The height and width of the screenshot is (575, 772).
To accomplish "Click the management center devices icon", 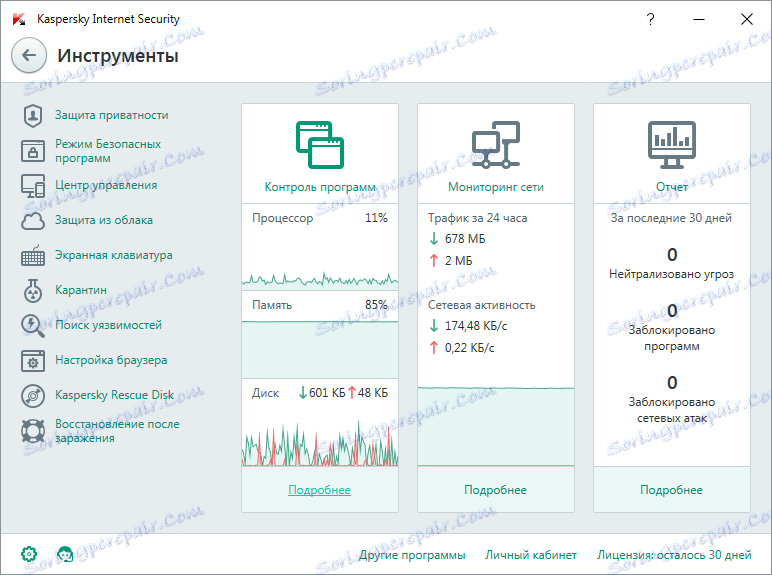I will click(x=33, y=186).
